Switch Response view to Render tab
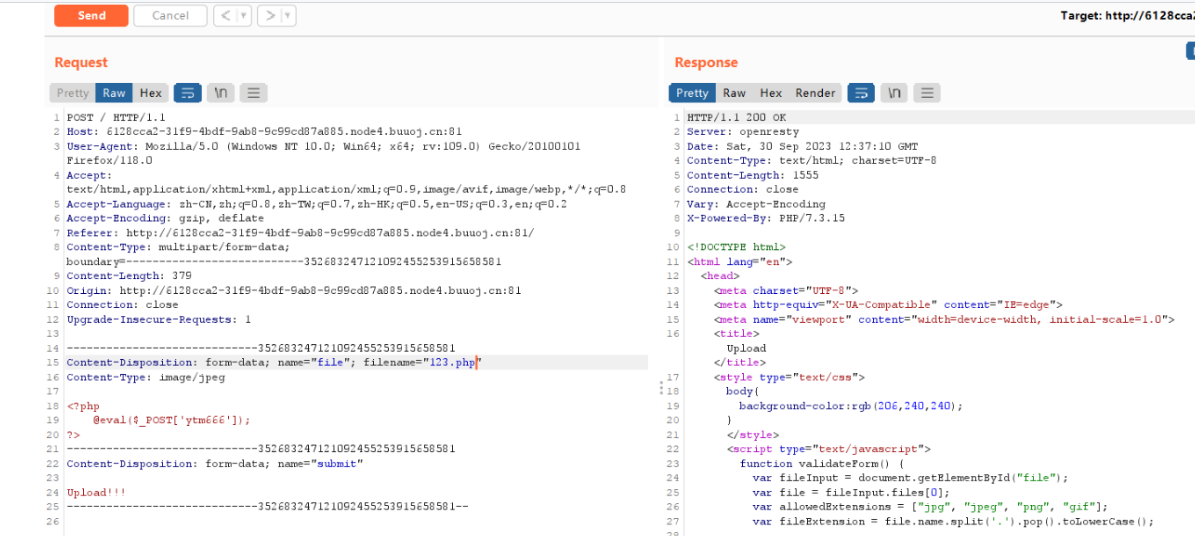 click(x=815, y=93)
